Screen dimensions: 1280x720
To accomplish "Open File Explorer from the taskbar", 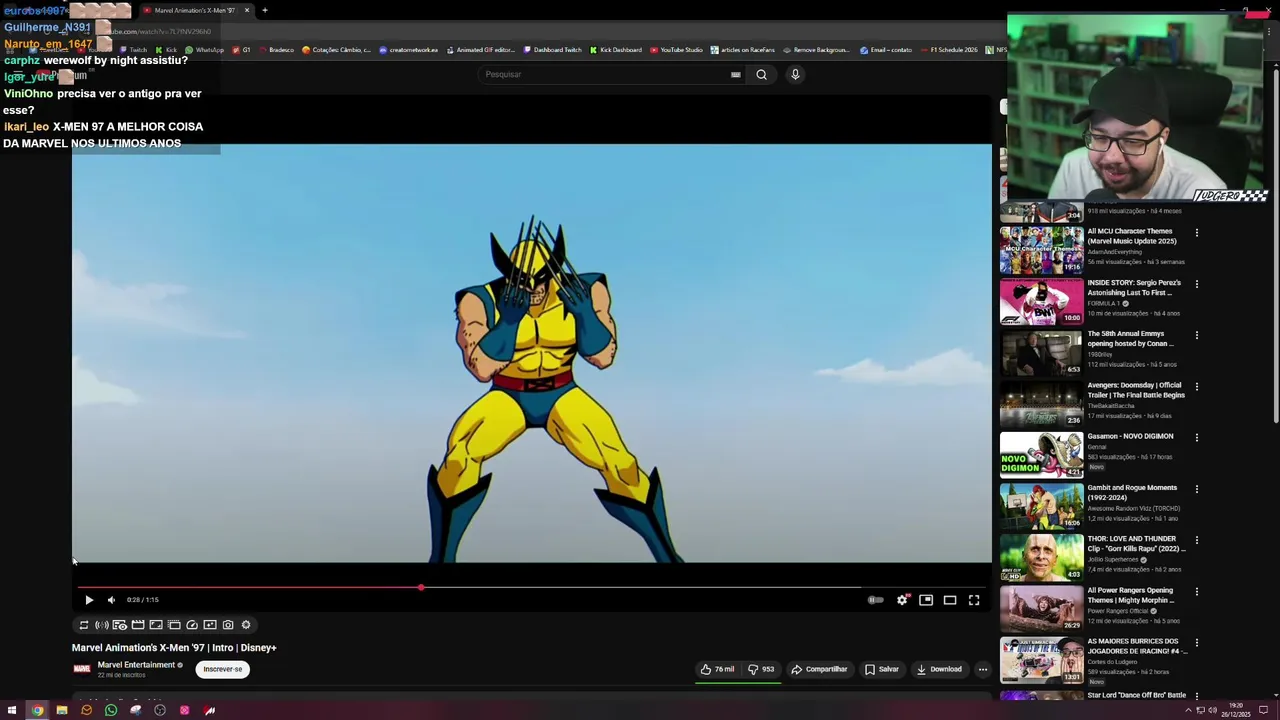I will pyautogui.click(x=62, y=711).
